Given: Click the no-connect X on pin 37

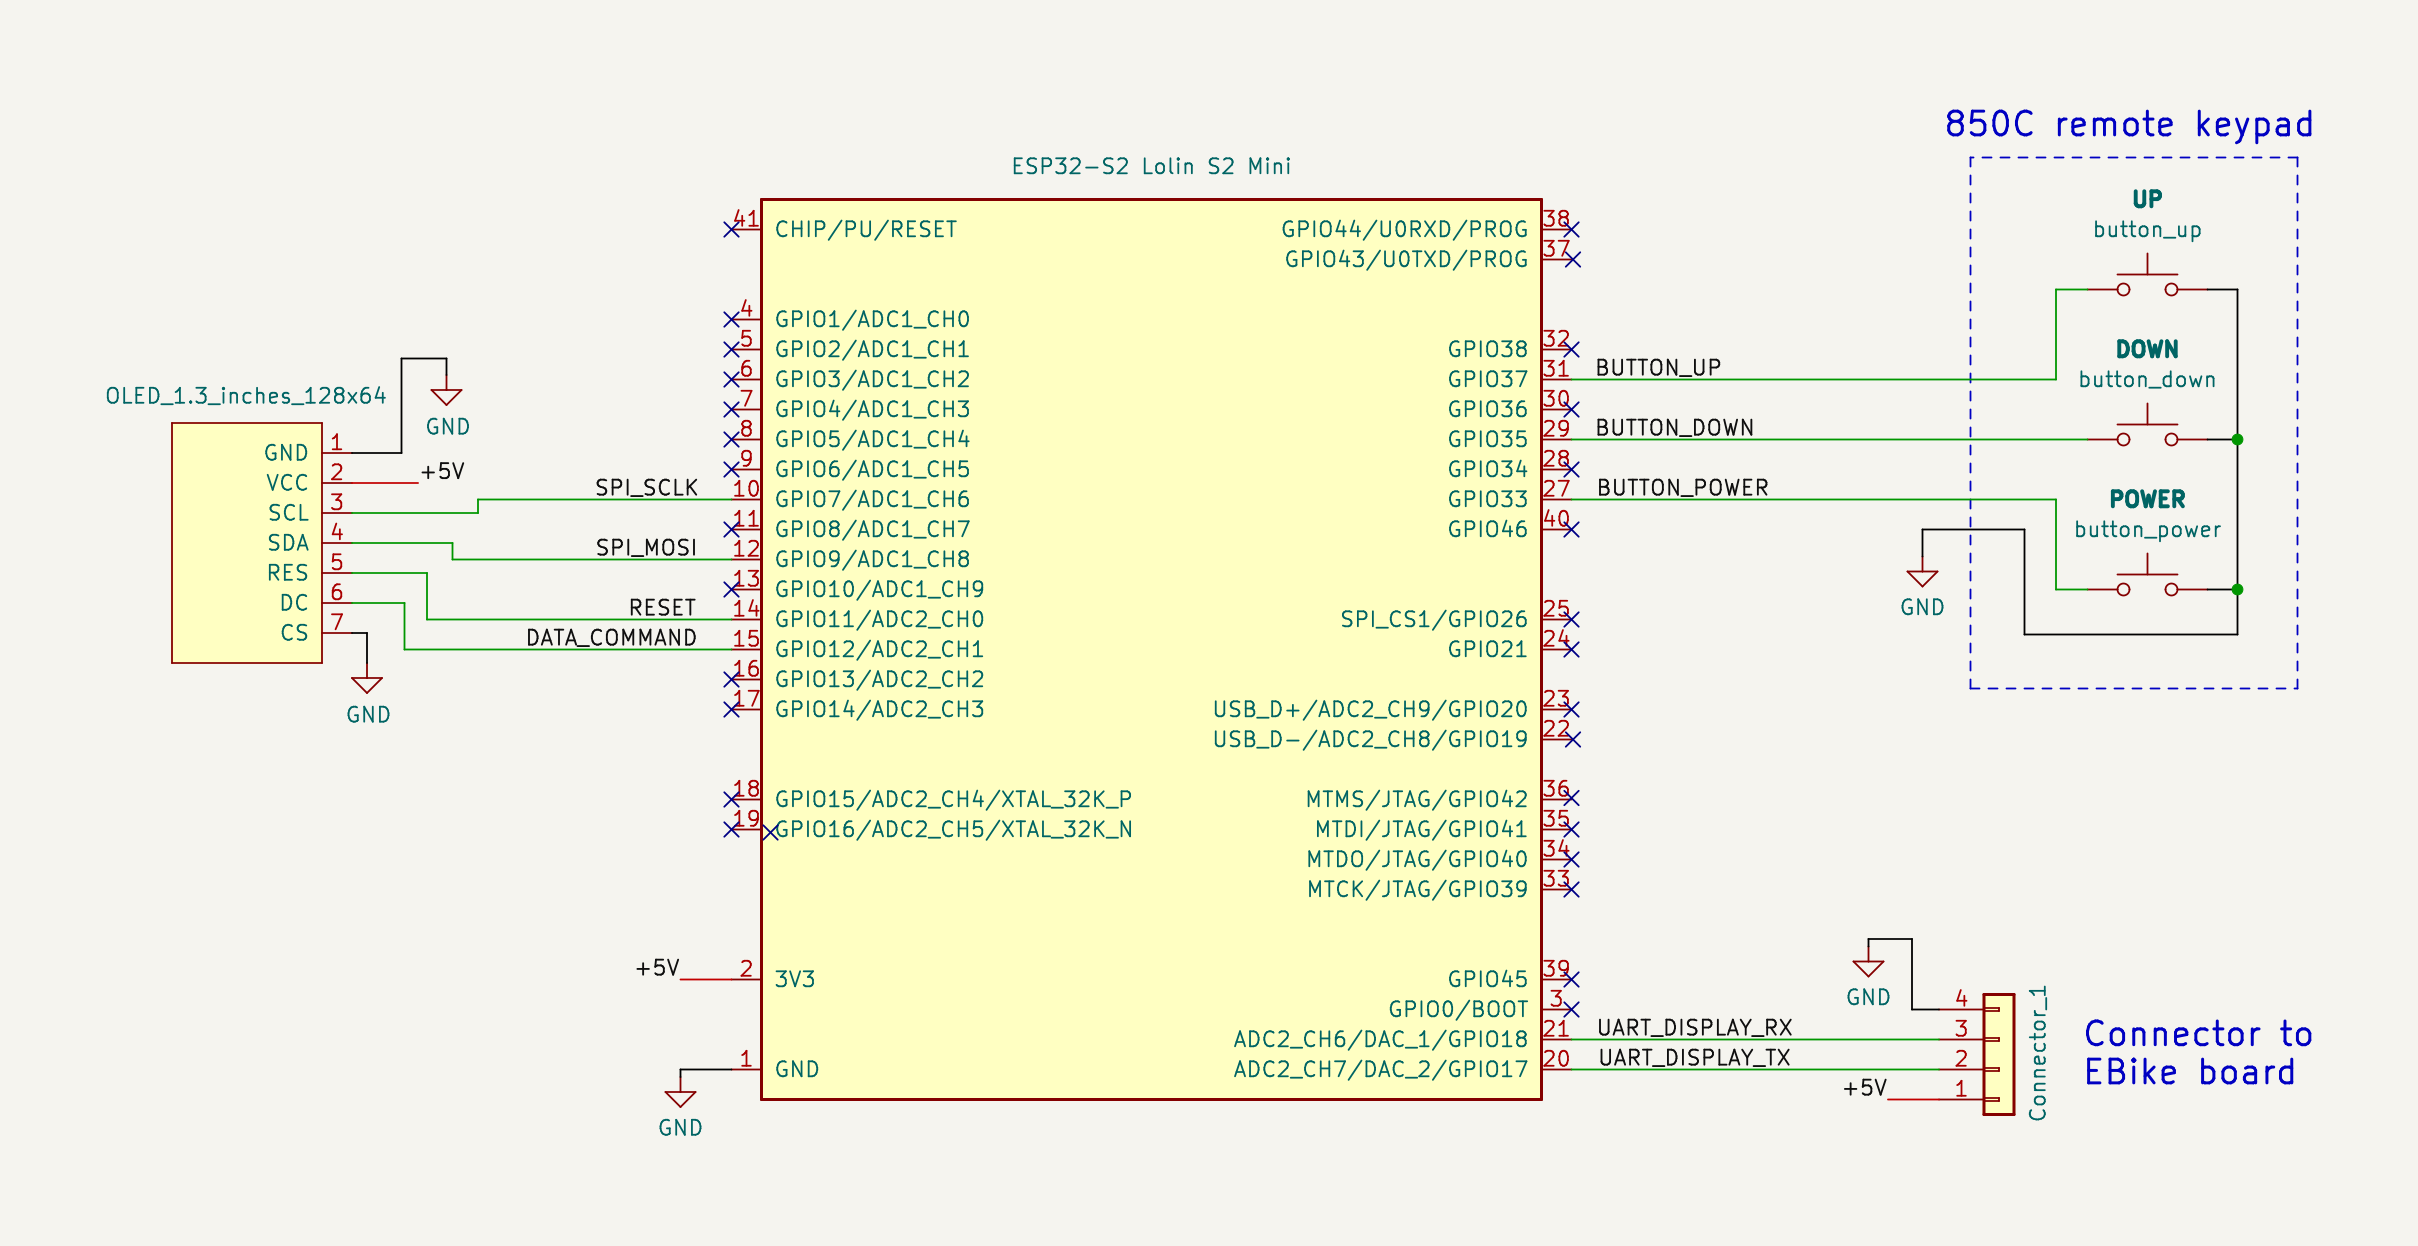Looking at the screenshot, I should [1571, 259].
